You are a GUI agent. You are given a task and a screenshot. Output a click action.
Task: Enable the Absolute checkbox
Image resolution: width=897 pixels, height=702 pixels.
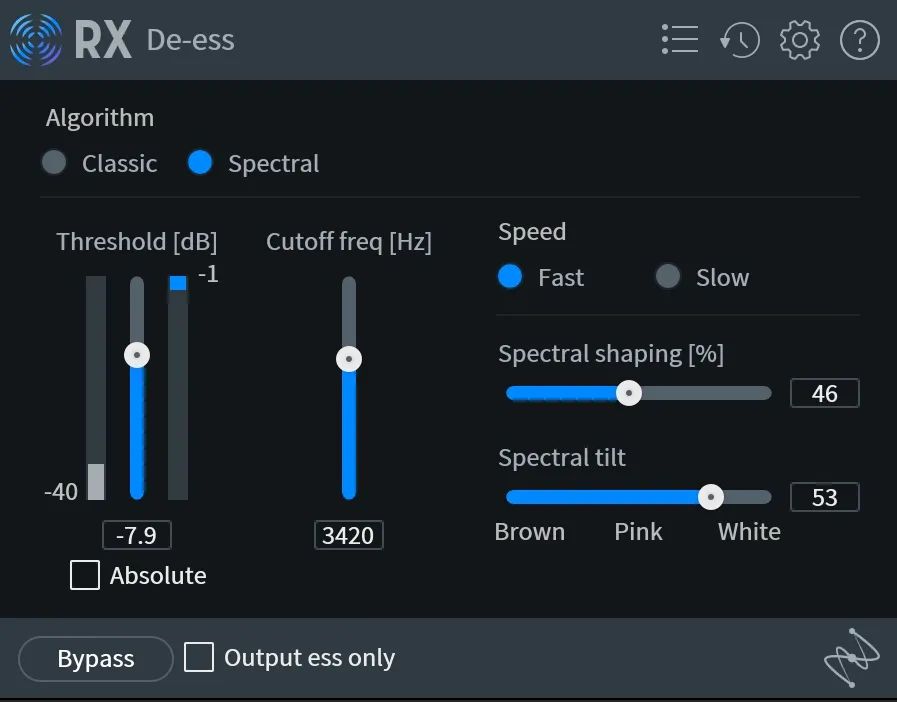pos(85,575)
